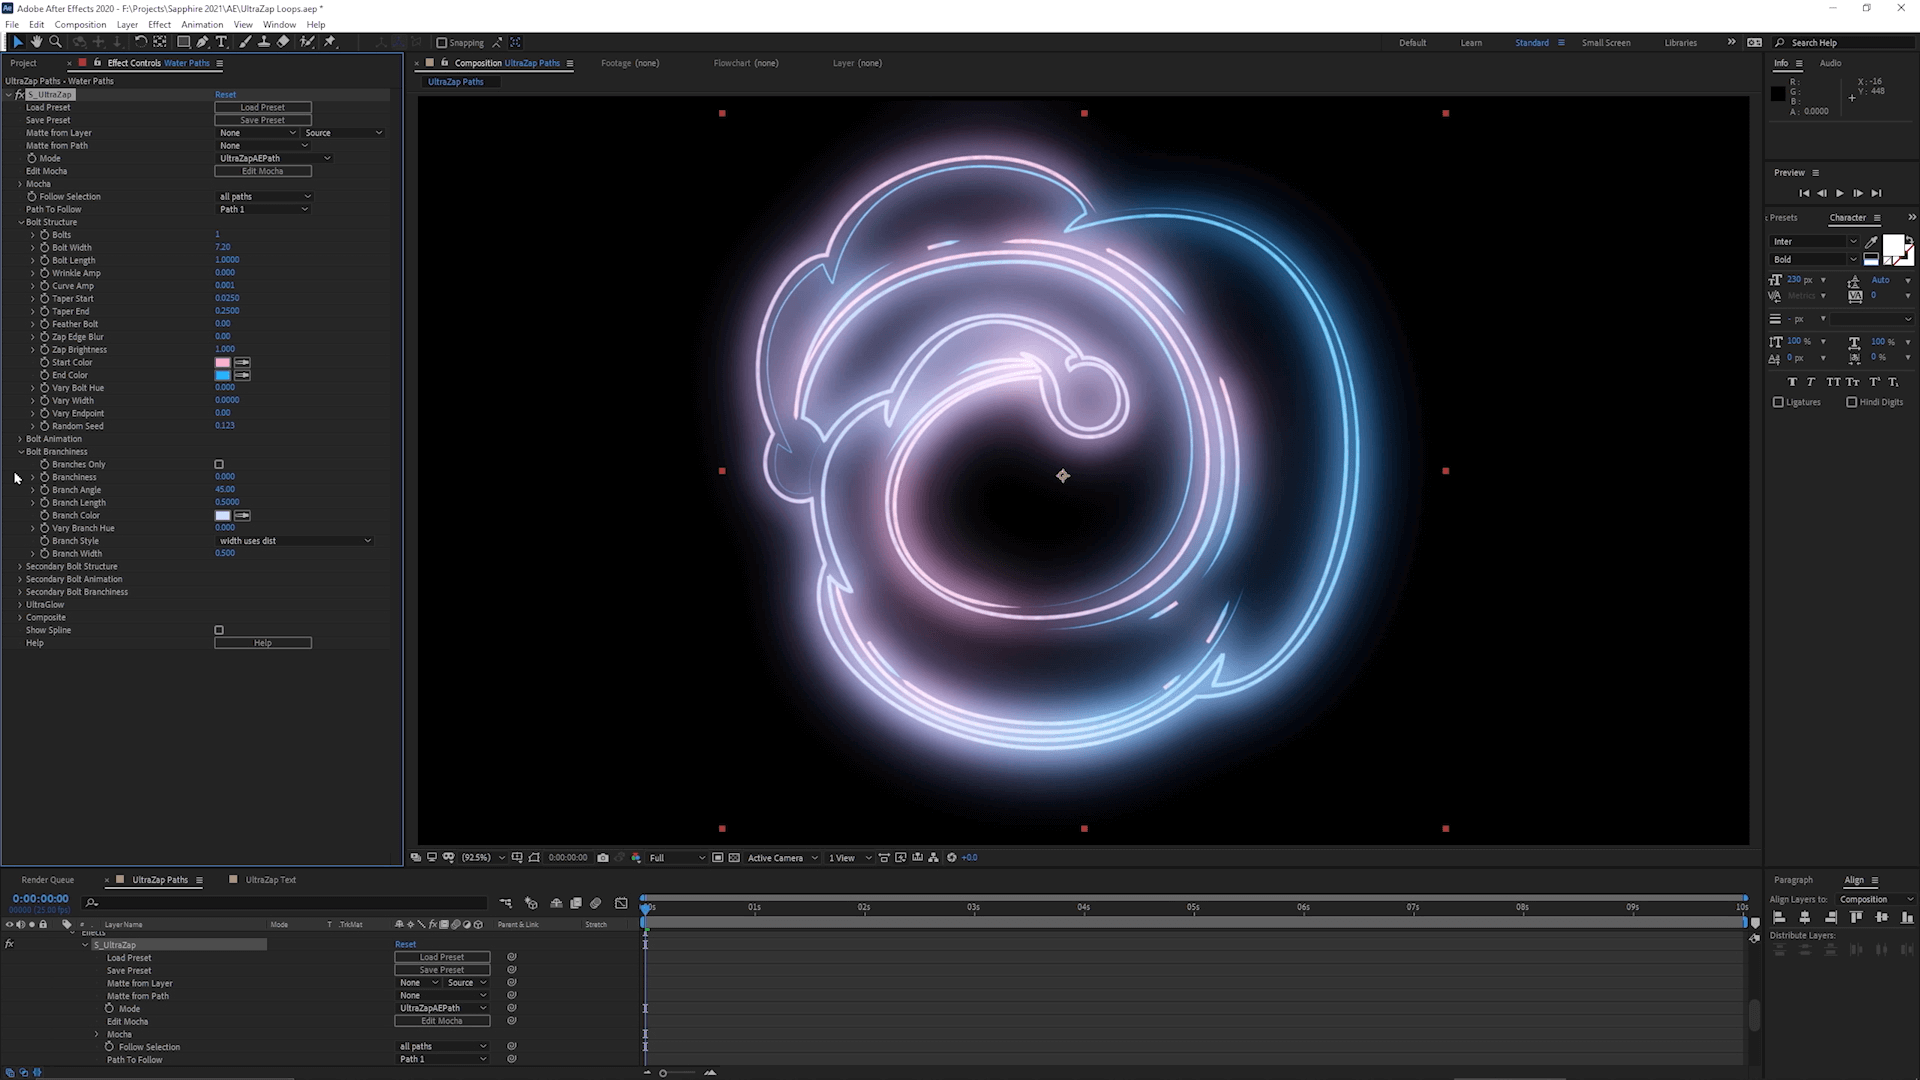Select the Zoom tool in toolbar
This screenshot has height=1080, width=1920.
tap(56, 42)
